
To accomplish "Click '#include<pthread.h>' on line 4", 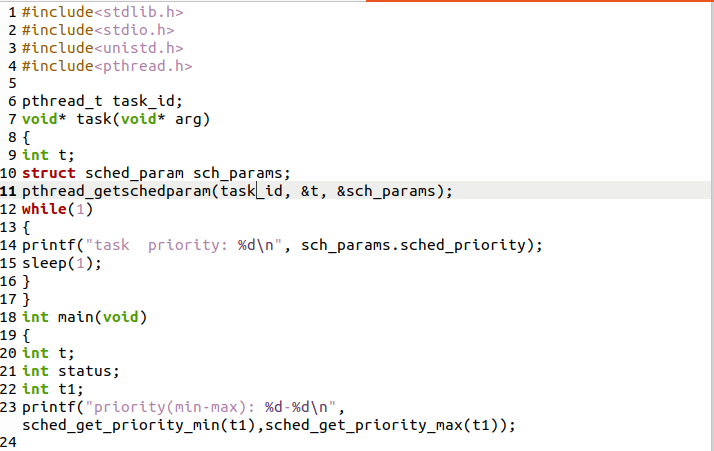I will pos(107,66).
